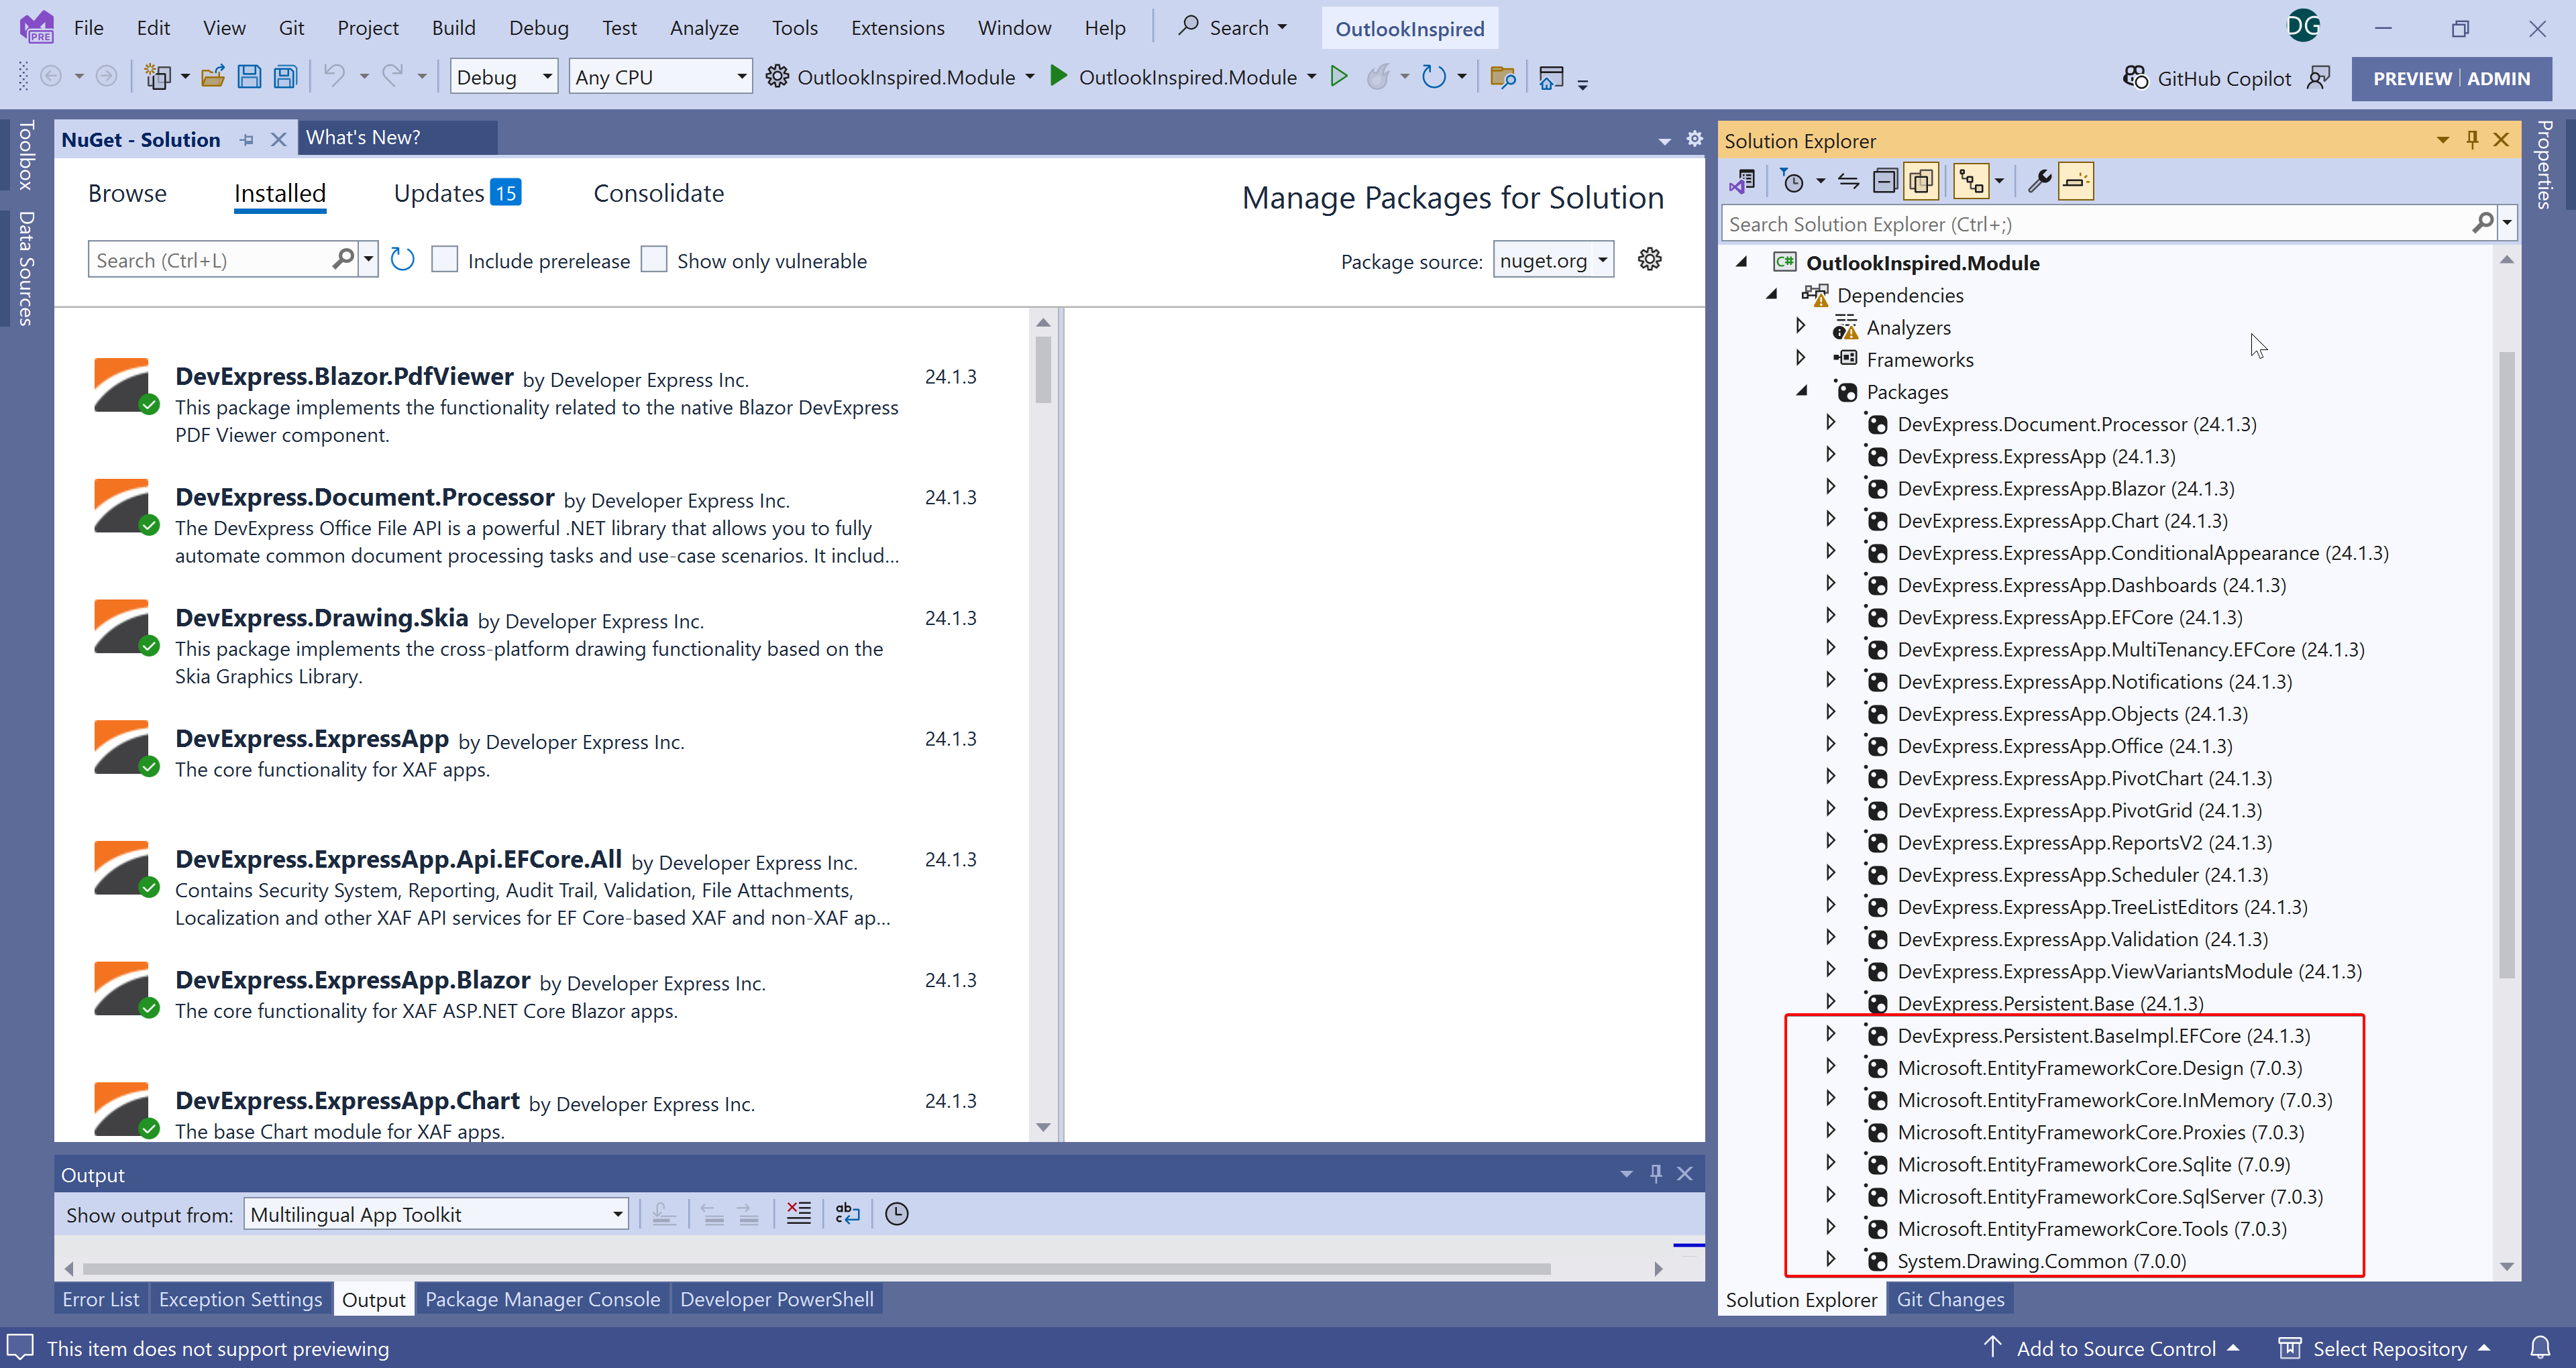This screenshot has width=2576, height=1368.
Task: Expand DevExpress.ExpressApp.Blazor package node
Action: [x=1831, y=487]
